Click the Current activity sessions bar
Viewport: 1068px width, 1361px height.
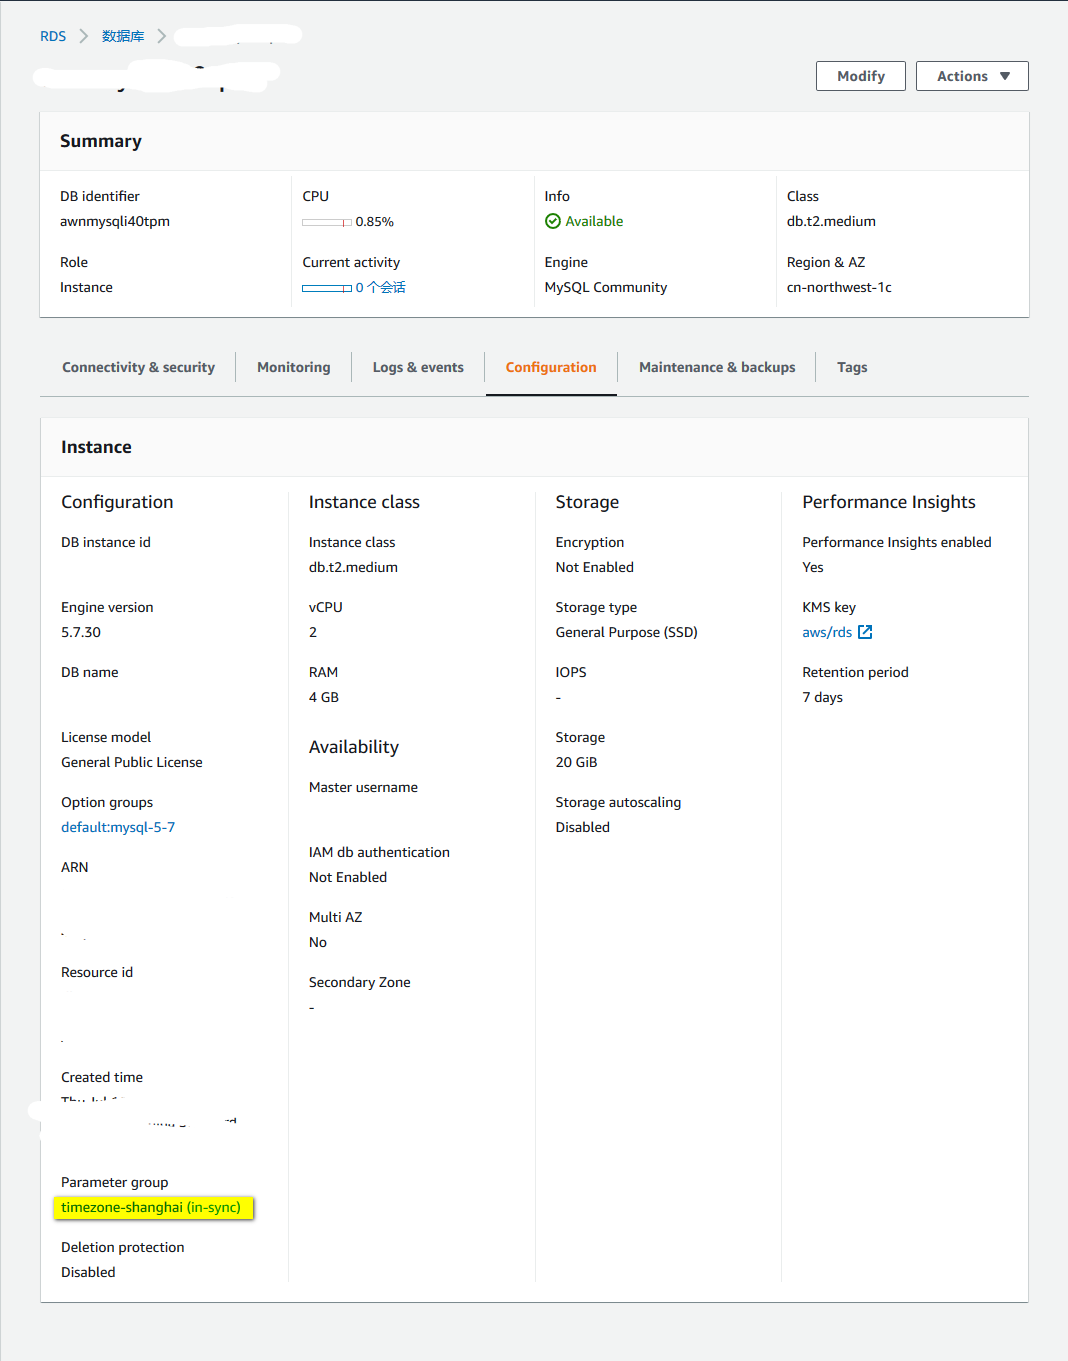[x=327, y=288]
